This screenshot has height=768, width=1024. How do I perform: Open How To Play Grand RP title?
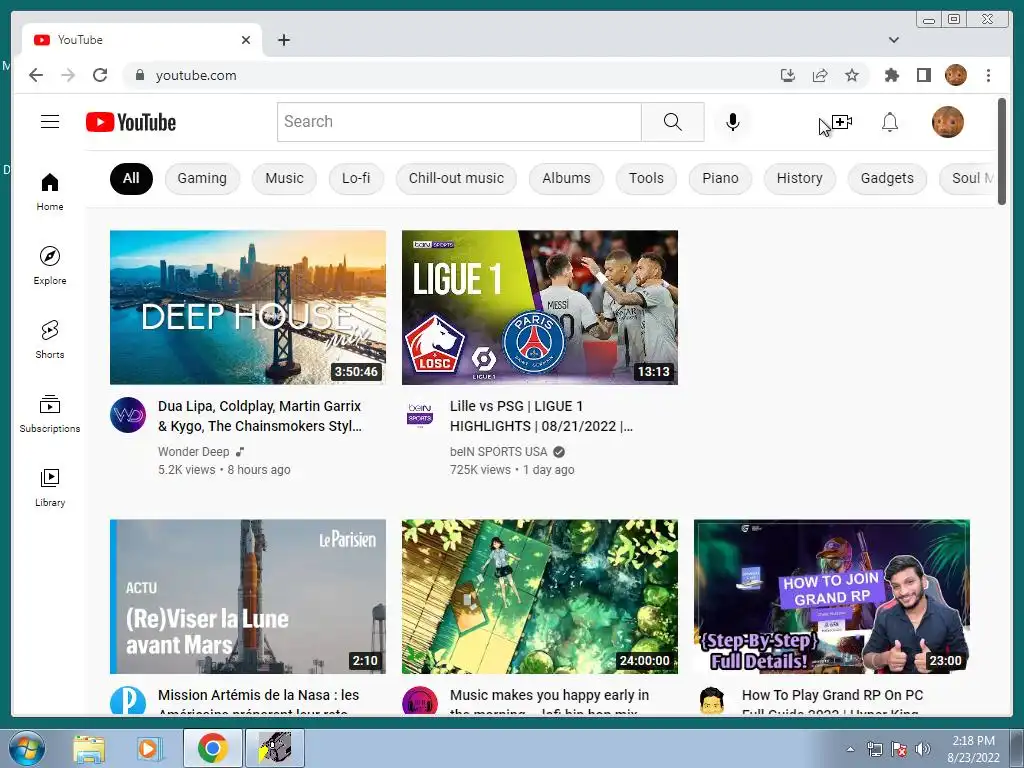point(833,703)
